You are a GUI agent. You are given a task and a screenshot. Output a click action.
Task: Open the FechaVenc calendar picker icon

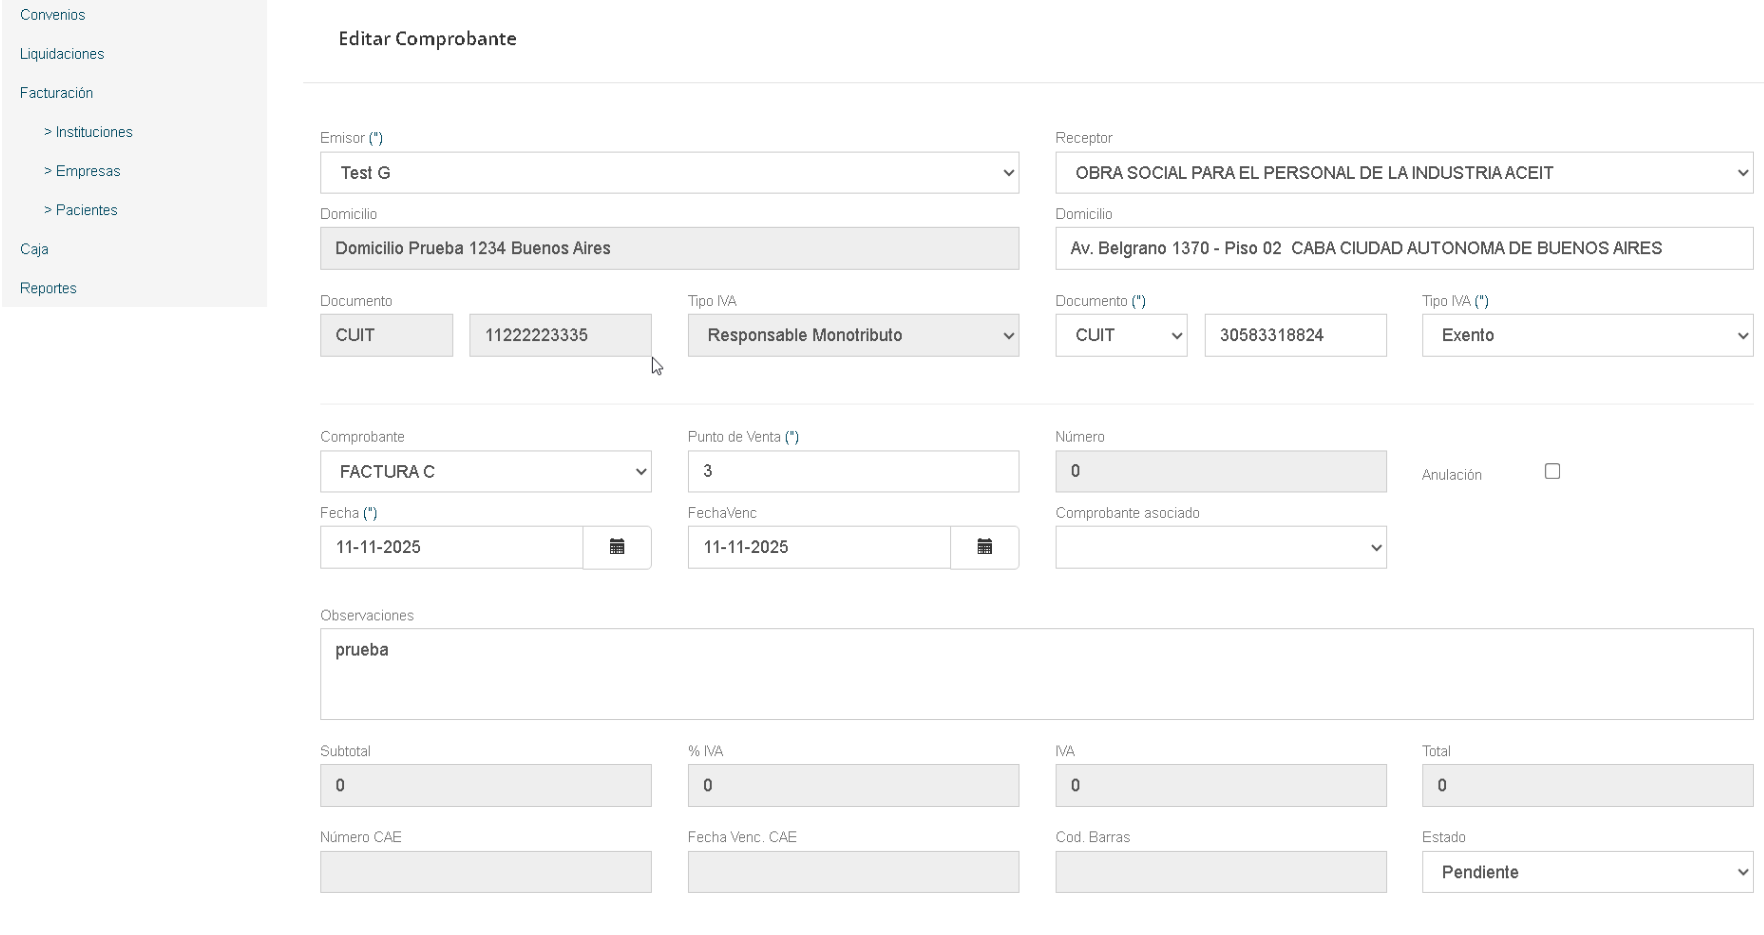pos(984,547)
